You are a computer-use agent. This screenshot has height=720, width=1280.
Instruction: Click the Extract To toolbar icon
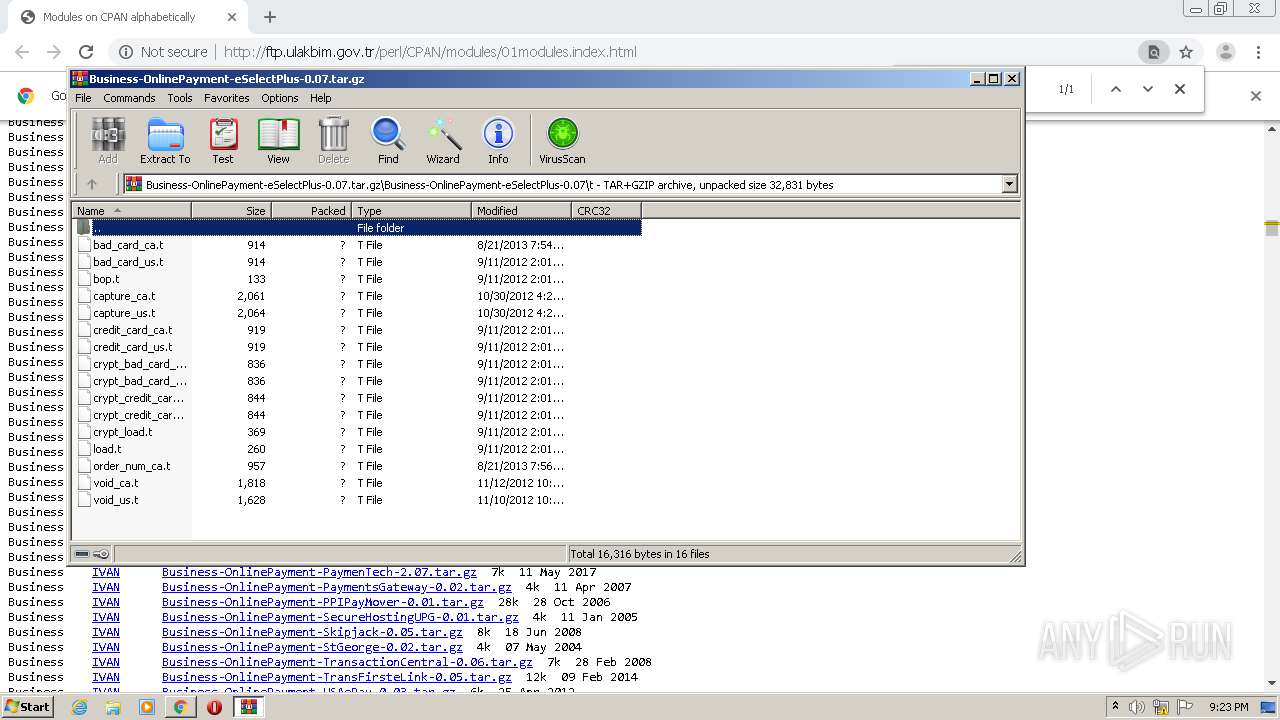165,140
